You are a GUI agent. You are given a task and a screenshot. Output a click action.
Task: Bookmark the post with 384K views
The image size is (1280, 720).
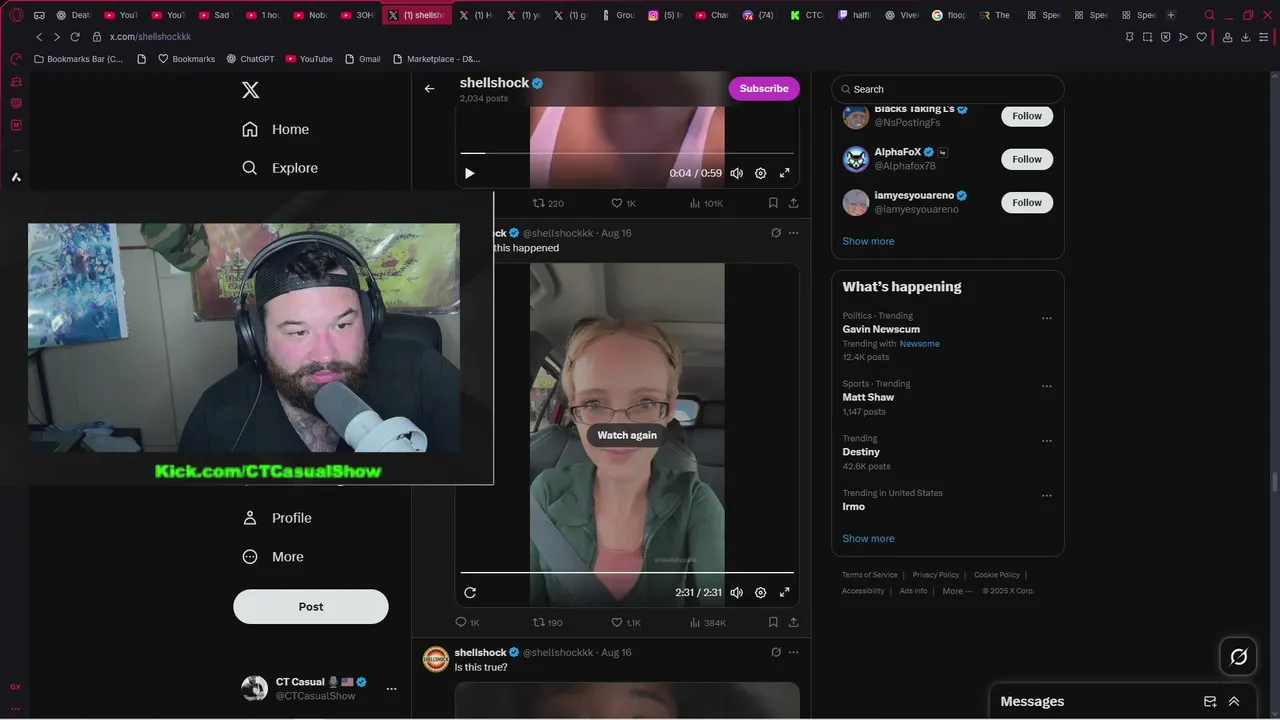(773, 622)
